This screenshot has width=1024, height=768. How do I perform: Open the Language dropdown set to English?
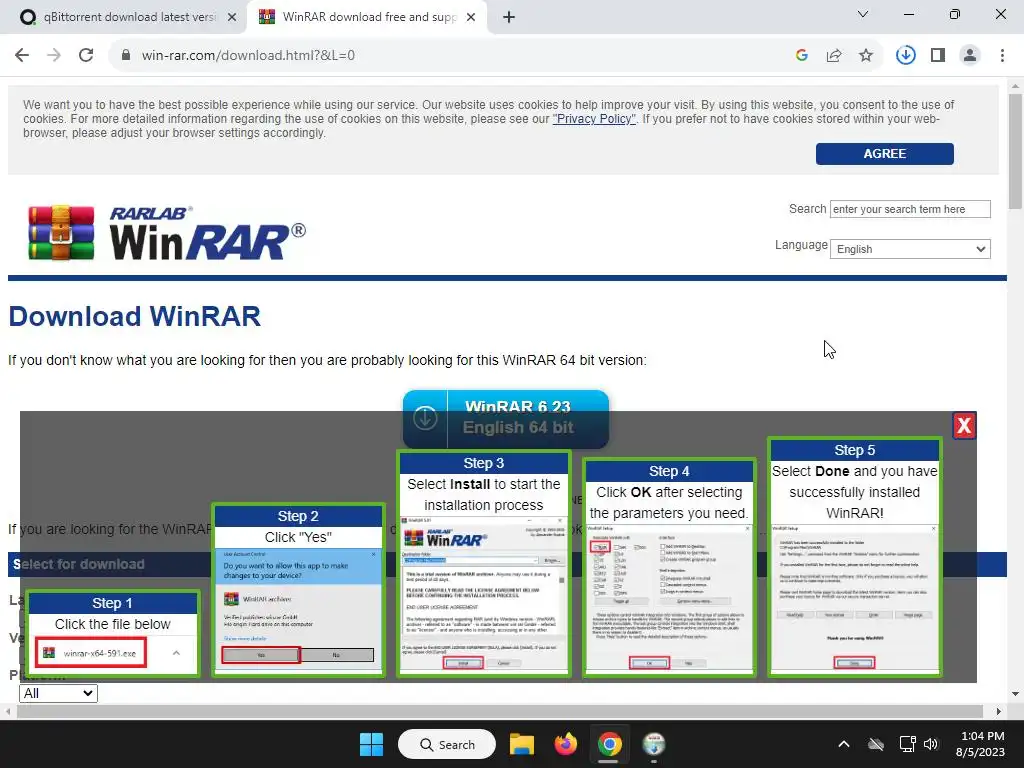tap(910, 249)
